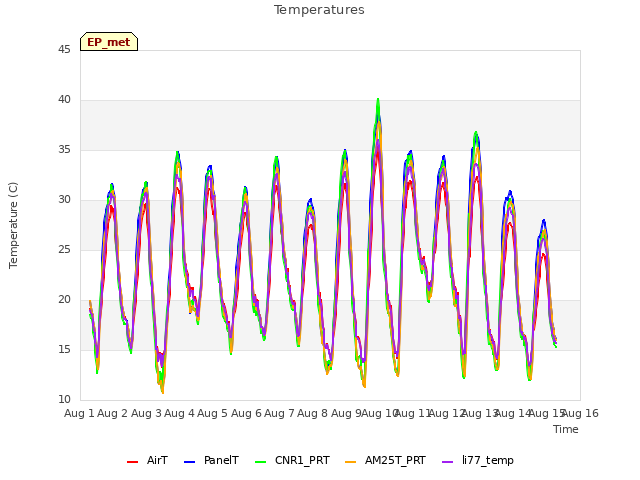Hide the CNR1_PRT series via legend
Image resolution: width=640 pixels, height=480 pixels.
pyautogui.click(x=292, y=461)
